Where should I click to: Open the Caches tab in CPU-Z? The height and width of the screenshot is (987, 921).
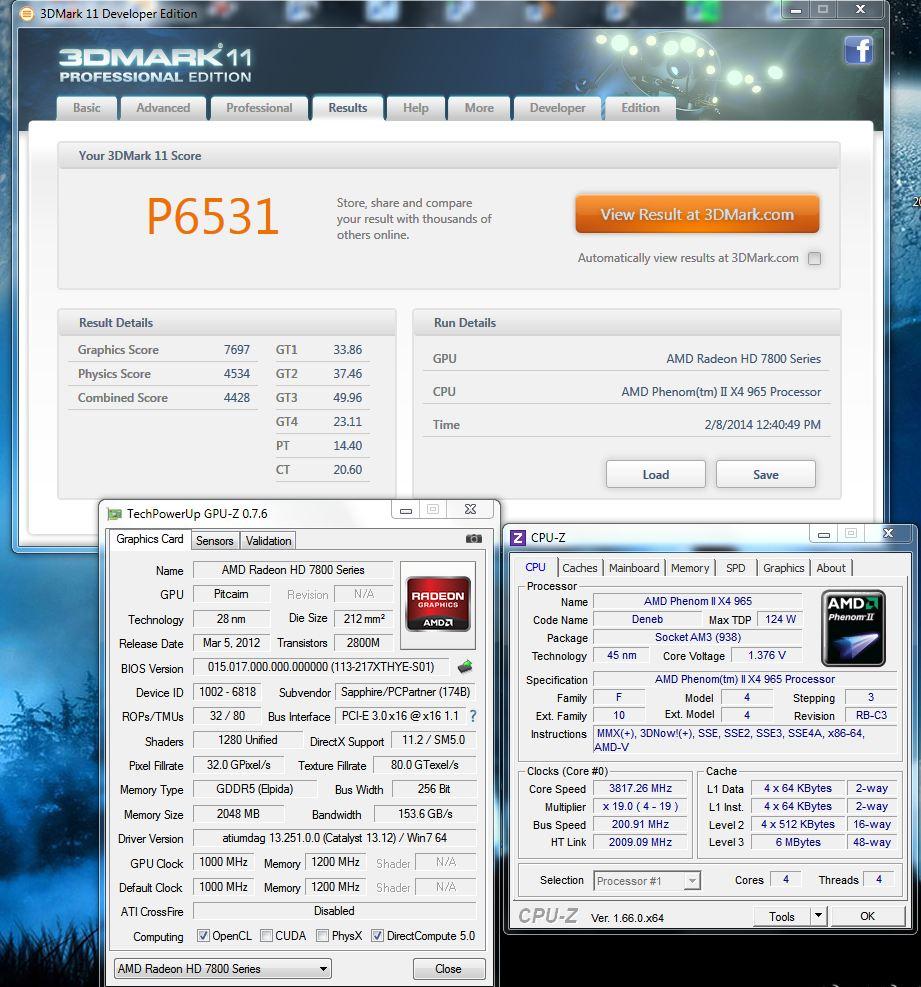[580, 568]
